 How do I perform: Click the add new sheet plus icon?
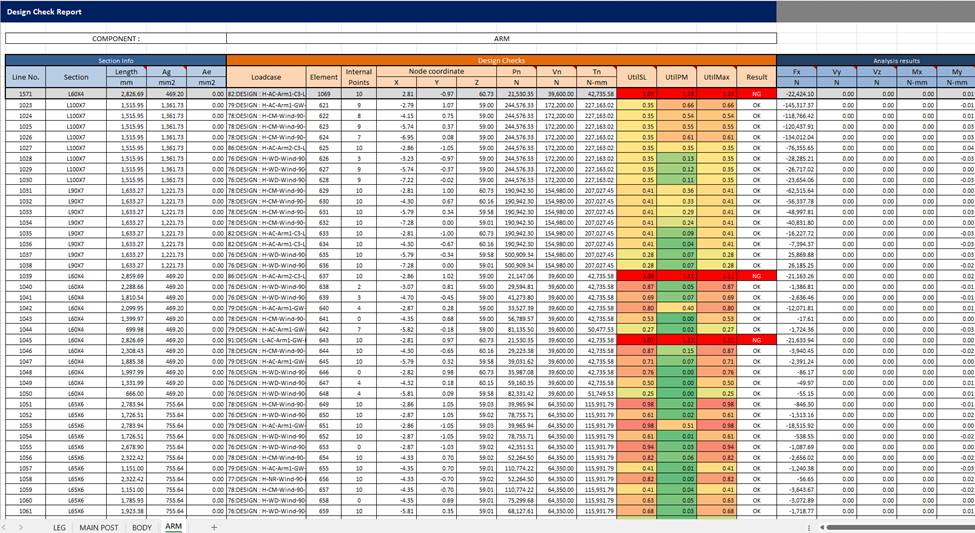[213, 526]
